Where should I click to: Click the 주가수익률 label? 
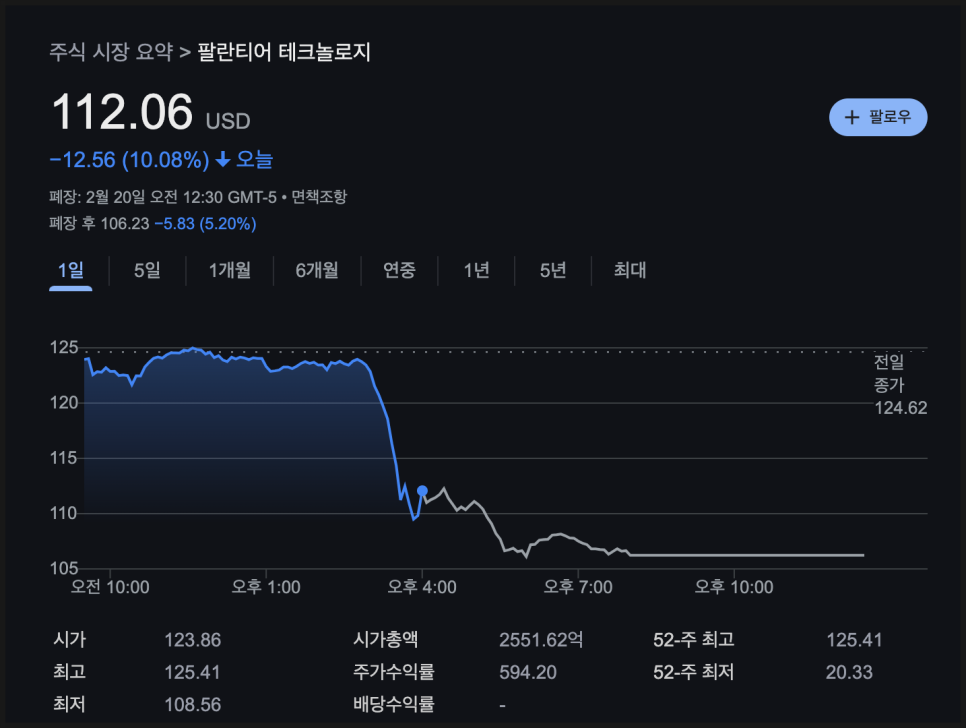tap(394, 671)
